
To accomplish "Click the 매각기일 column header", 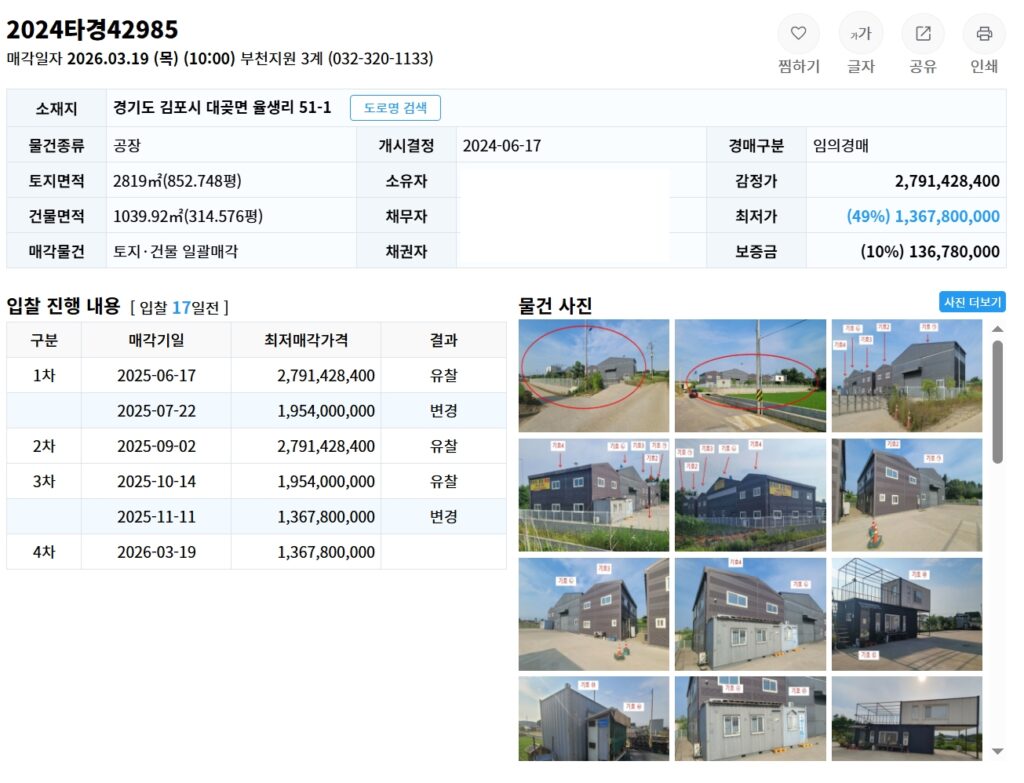I will pyautogui.click(x=156, y=340).
